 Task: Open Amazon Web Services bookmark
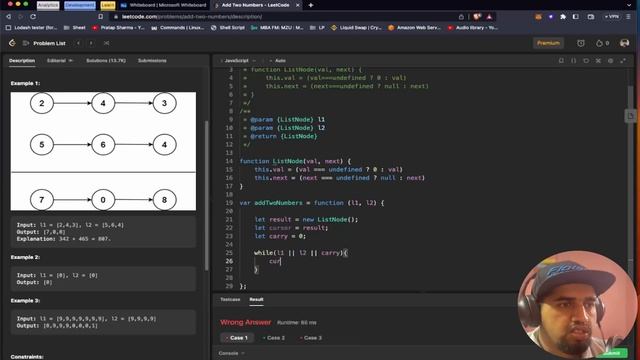(x=415, y=28)
